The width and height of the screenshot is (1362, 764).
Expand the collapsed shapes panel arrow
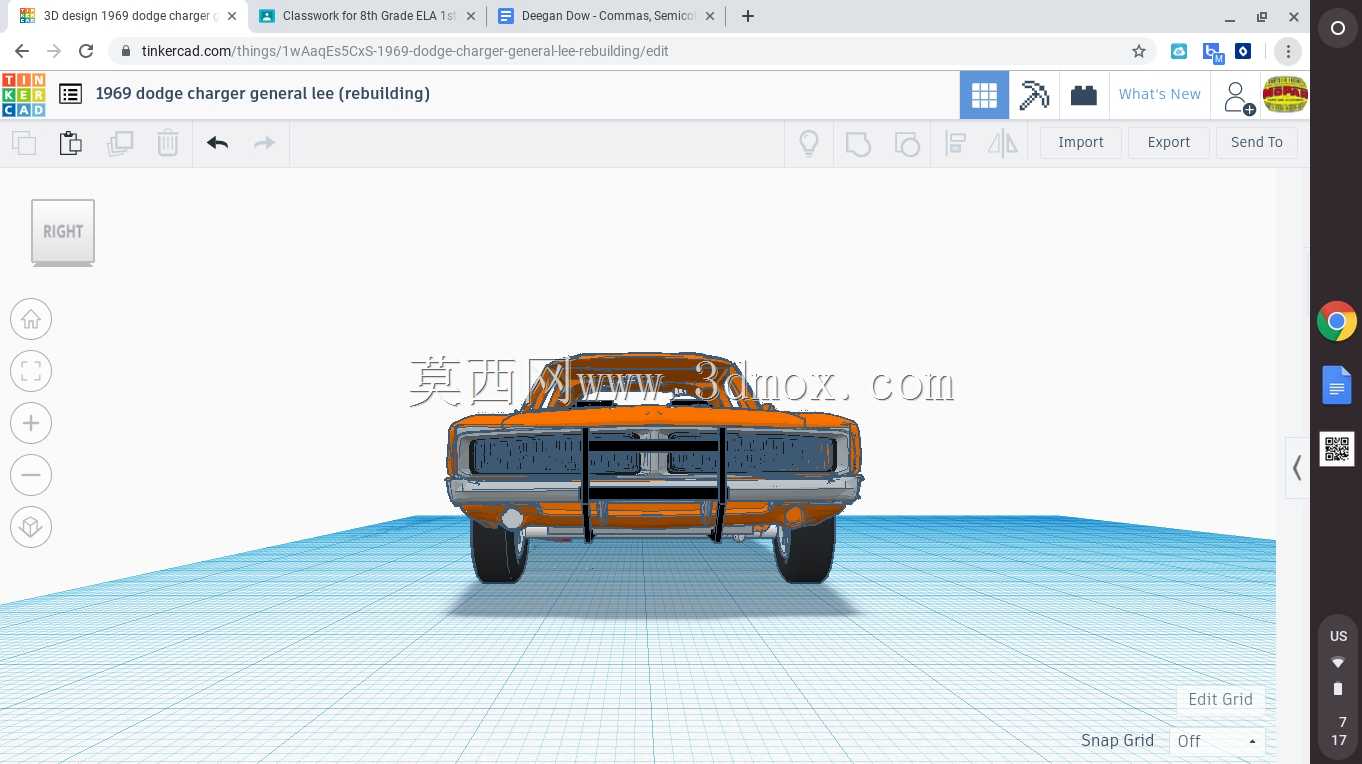(1297, 468)
